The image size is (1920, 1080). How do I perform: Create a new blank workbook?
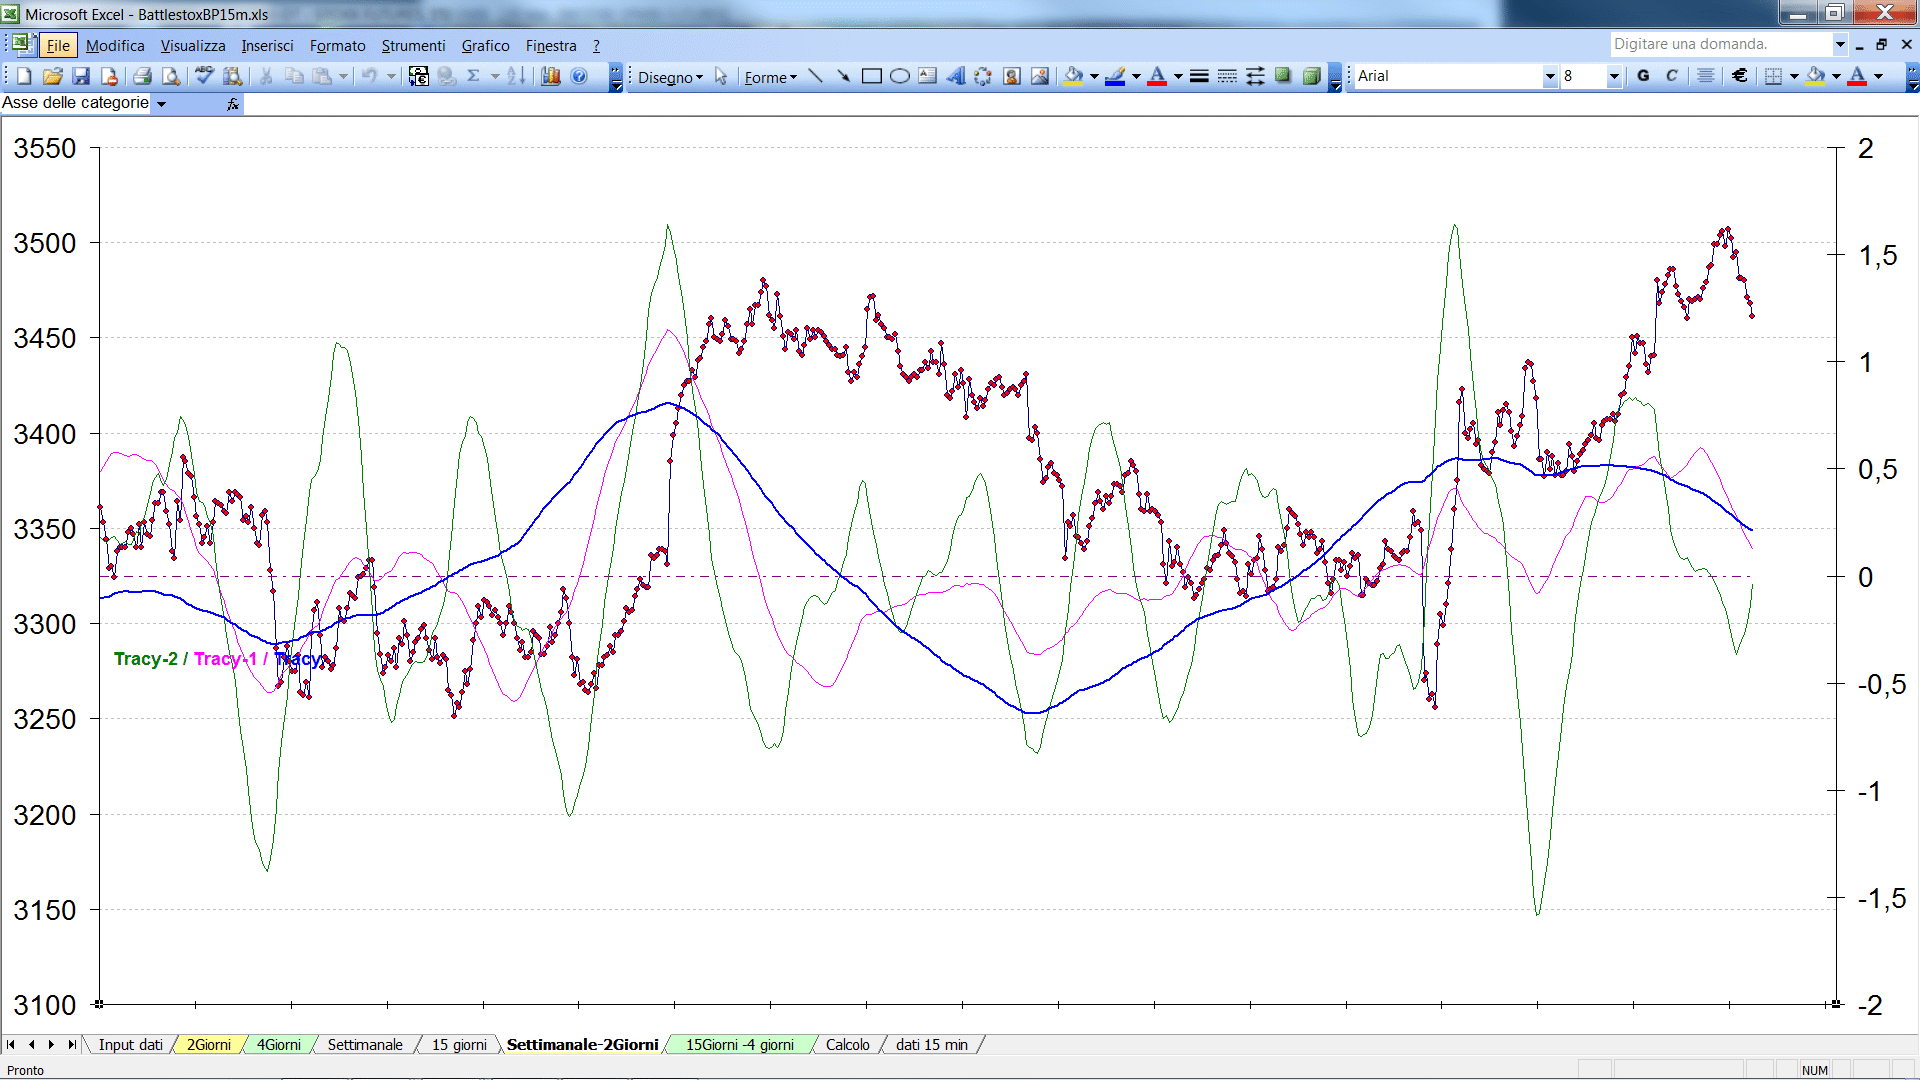[24, 76]
